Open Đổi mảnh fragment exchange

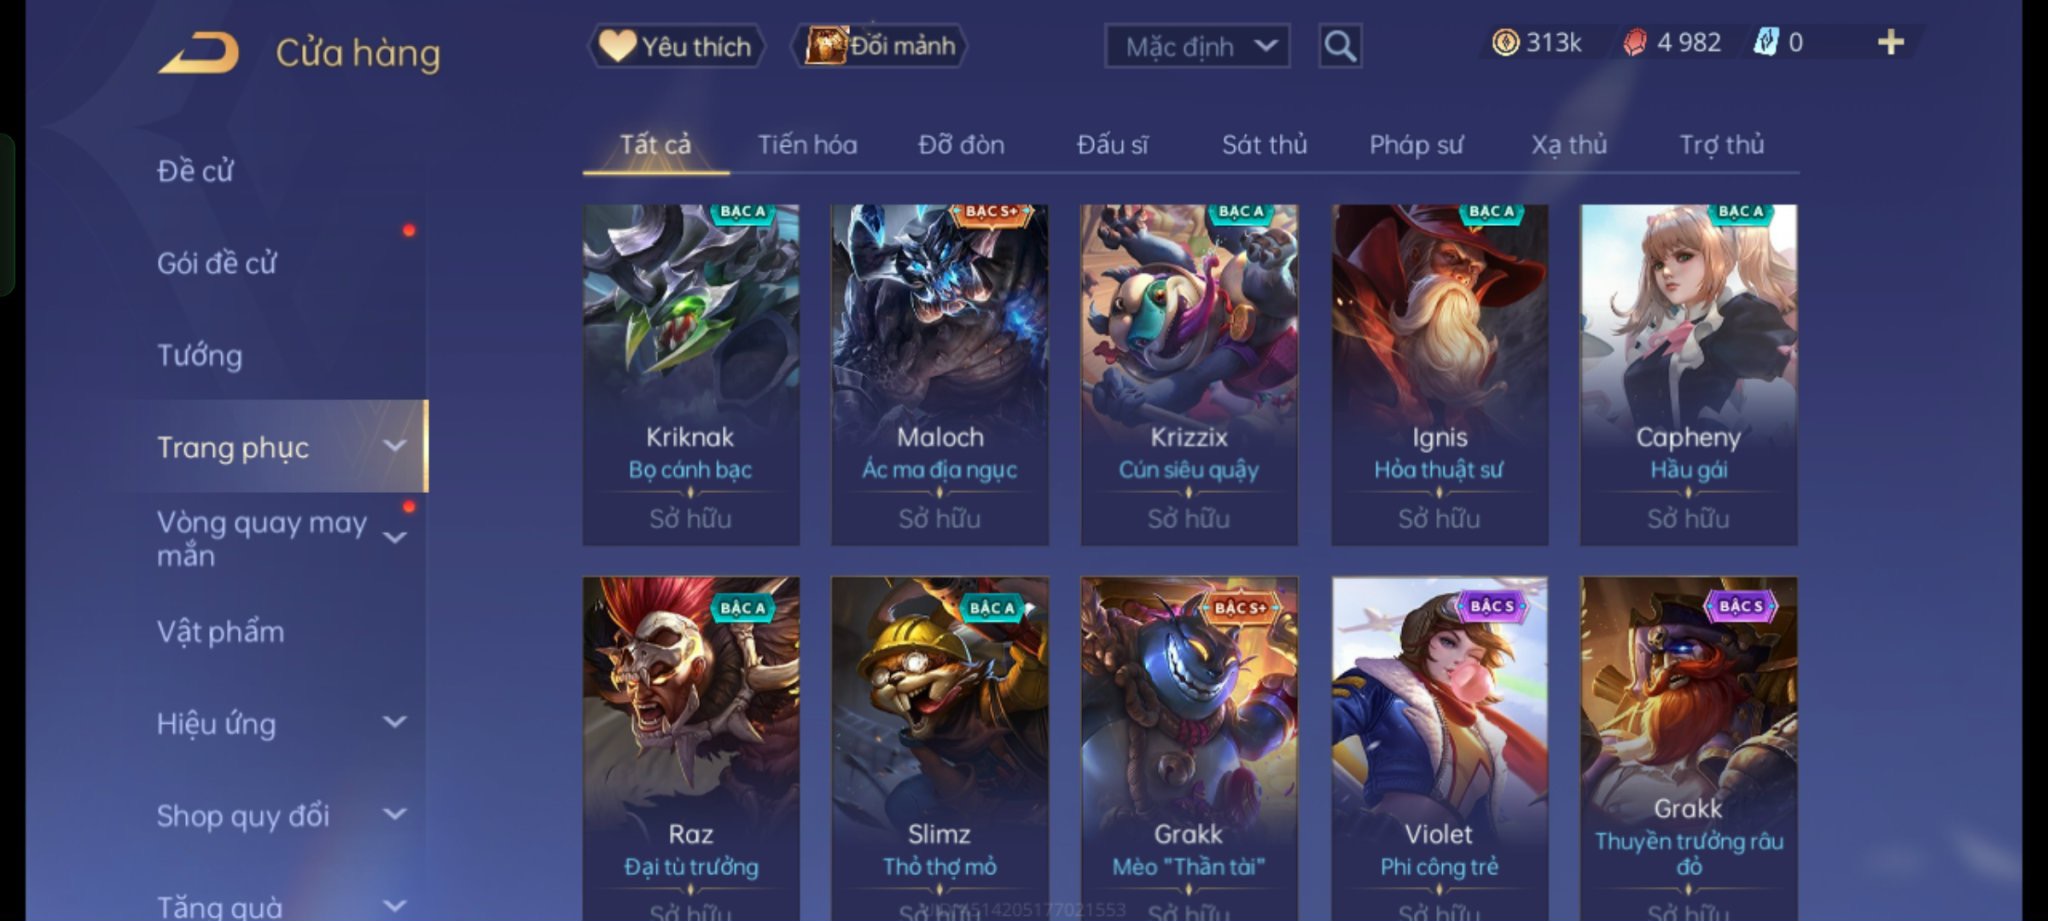[880, 46]
